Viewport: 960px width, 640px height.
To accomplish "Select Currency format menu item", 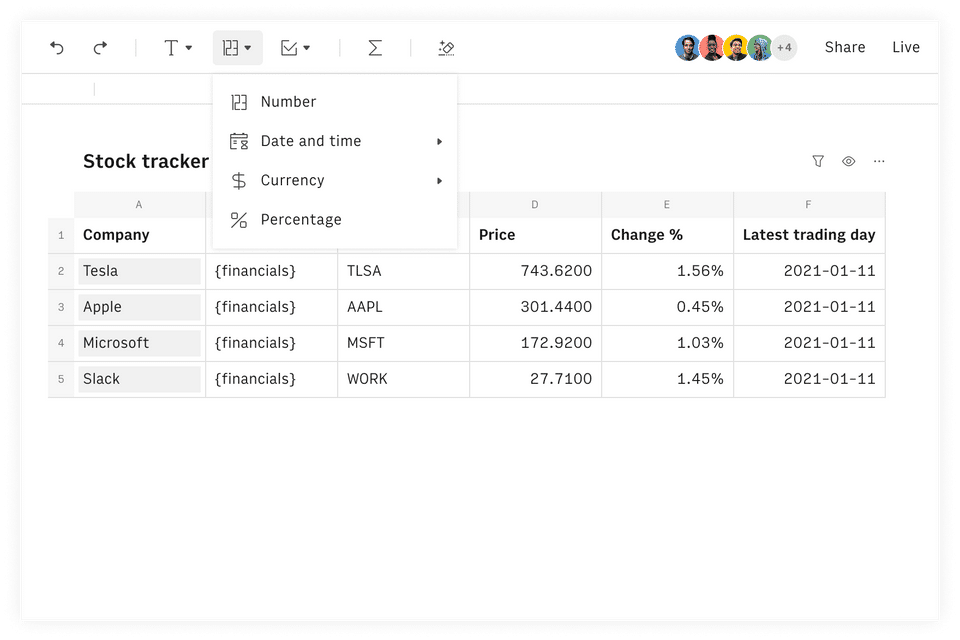I will (335, 180).
